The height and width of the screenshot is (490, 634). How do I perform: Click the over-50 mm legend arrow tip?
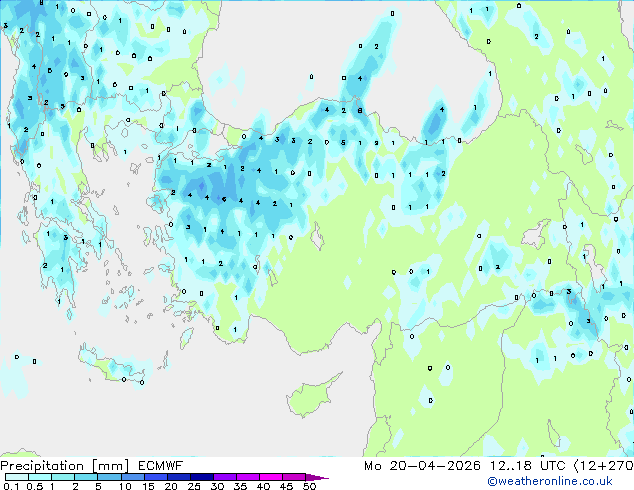pos(317,477)
